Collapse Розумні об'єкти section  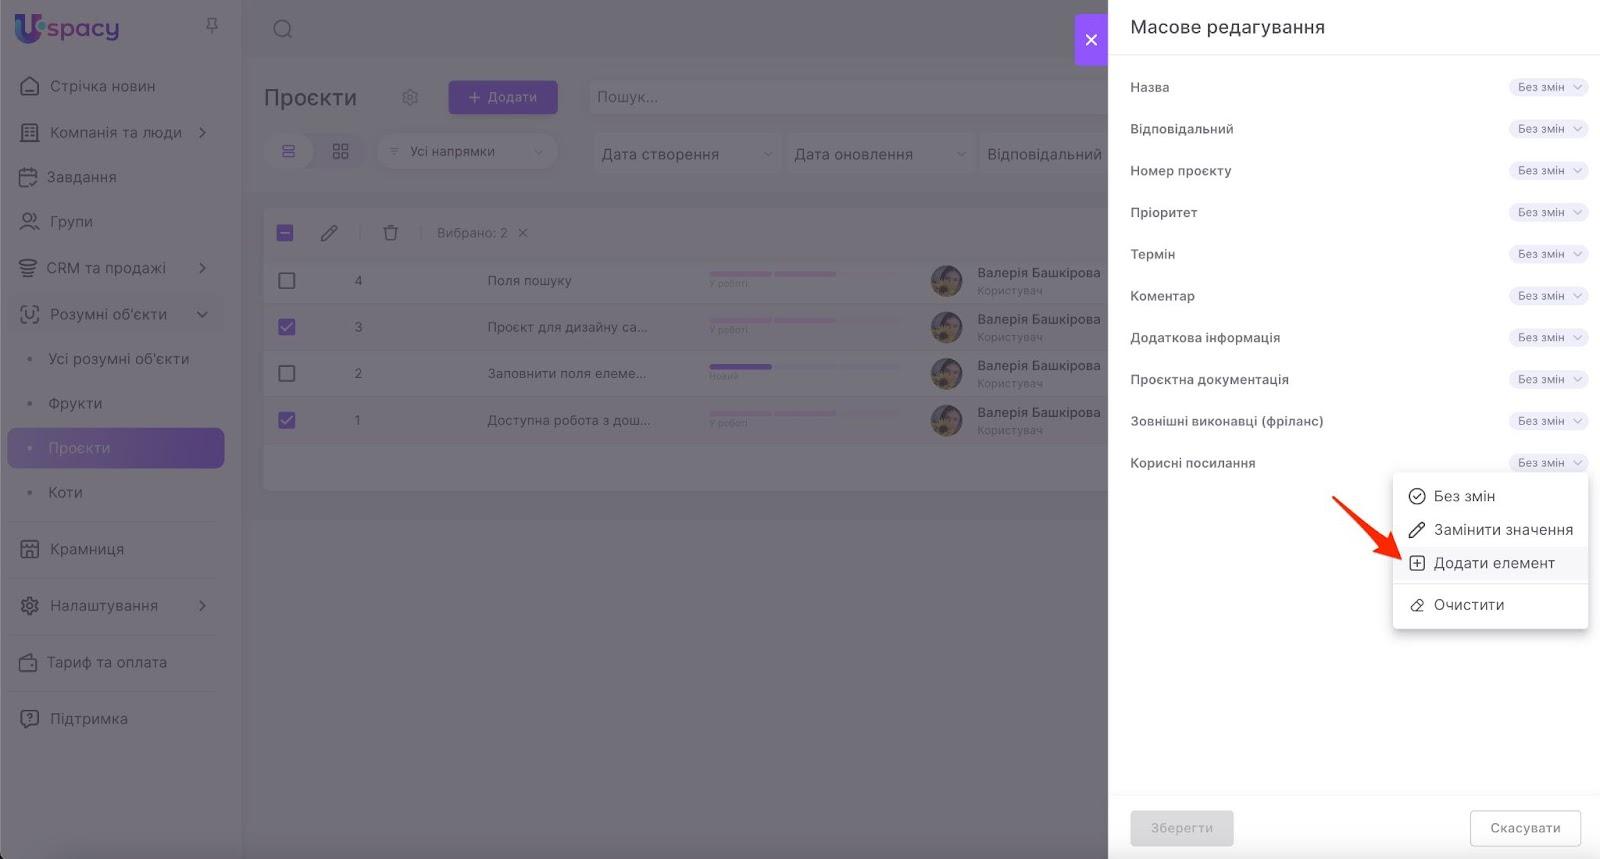coord(203,314)
